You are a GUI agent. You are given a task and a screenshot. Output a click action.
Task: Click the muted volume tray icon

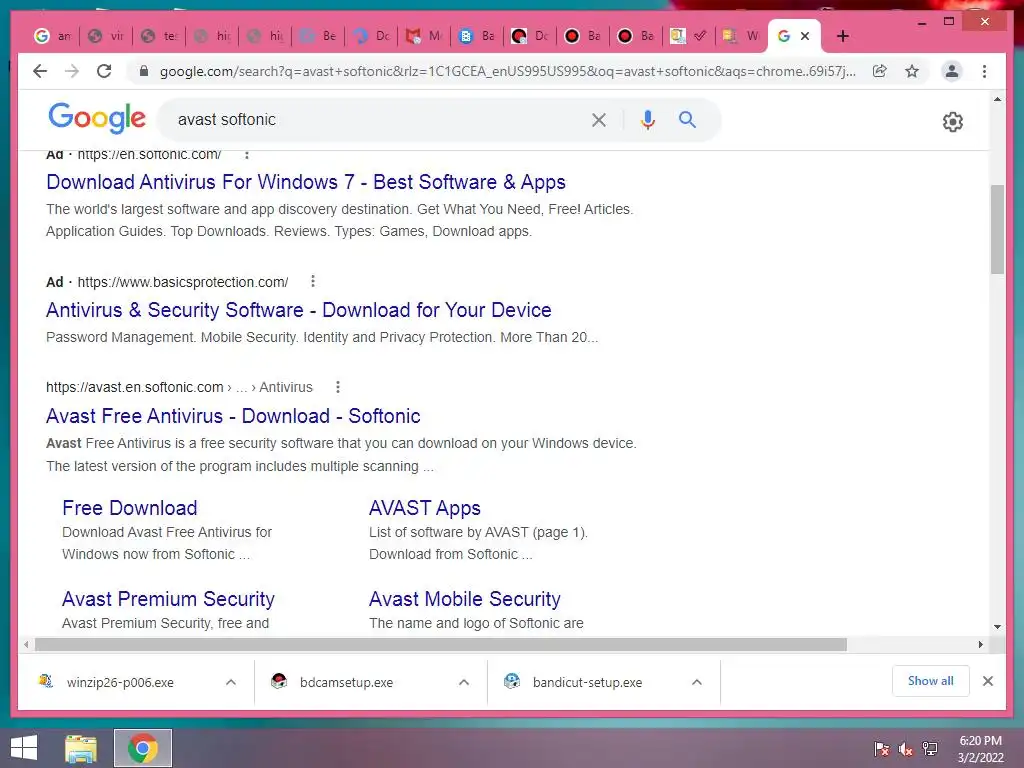[x=906, y=749]
